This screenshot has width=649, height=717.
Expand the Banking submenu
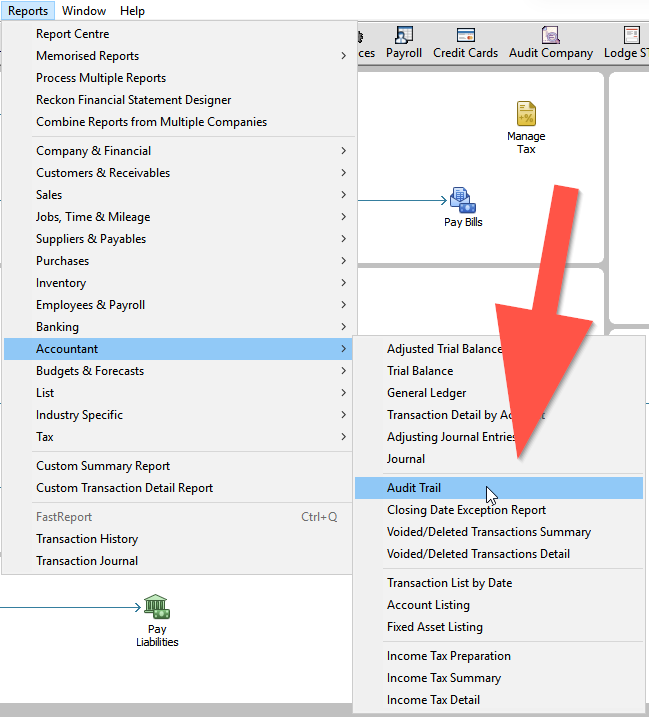pos(178,326)
